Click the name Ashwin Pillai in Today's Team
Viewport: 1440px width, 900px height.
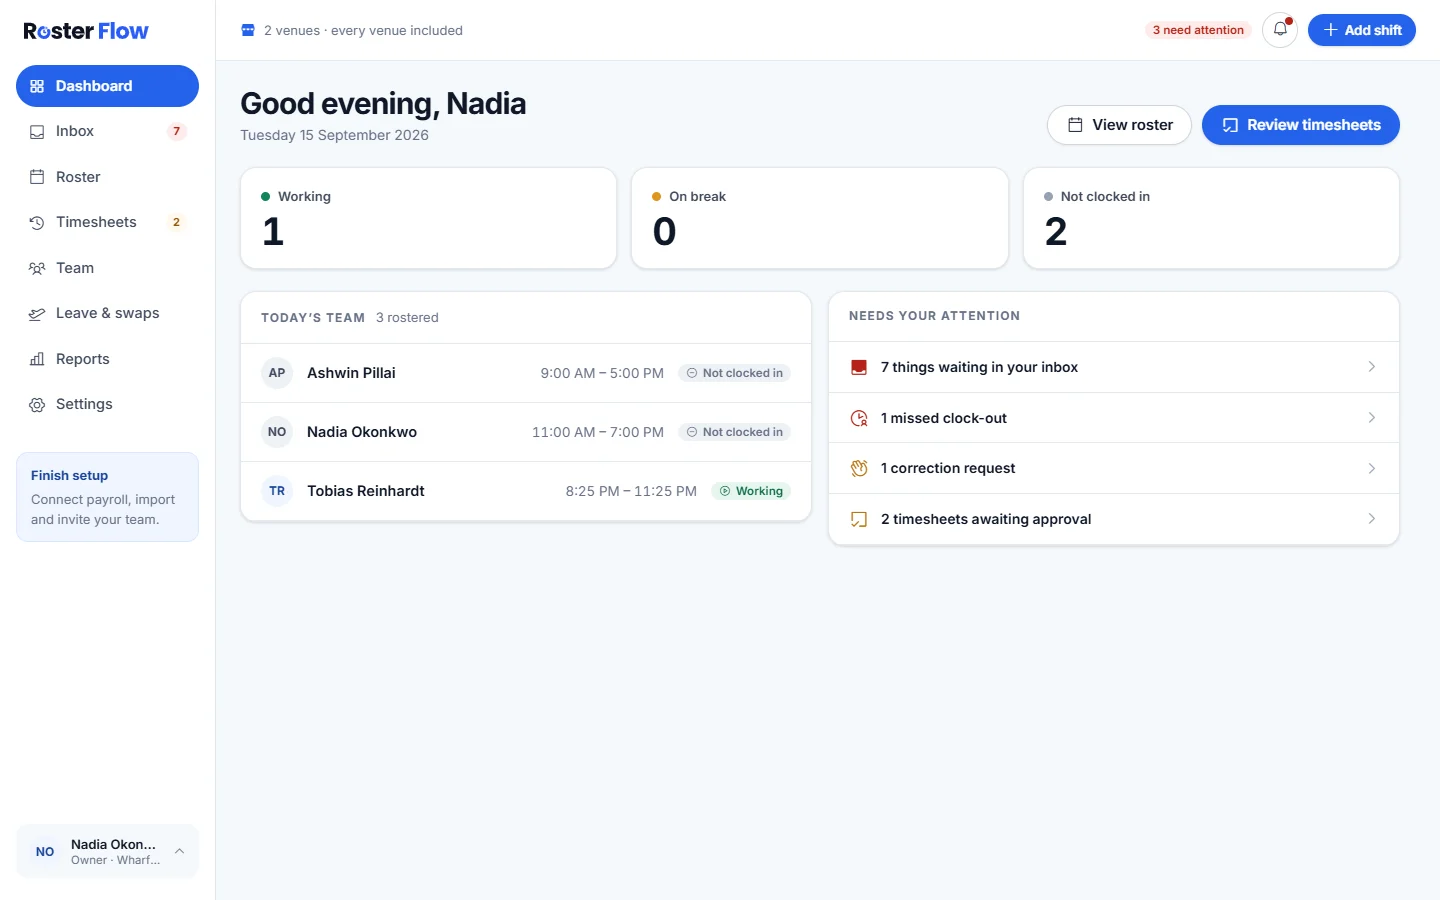(x=351, y=373)
